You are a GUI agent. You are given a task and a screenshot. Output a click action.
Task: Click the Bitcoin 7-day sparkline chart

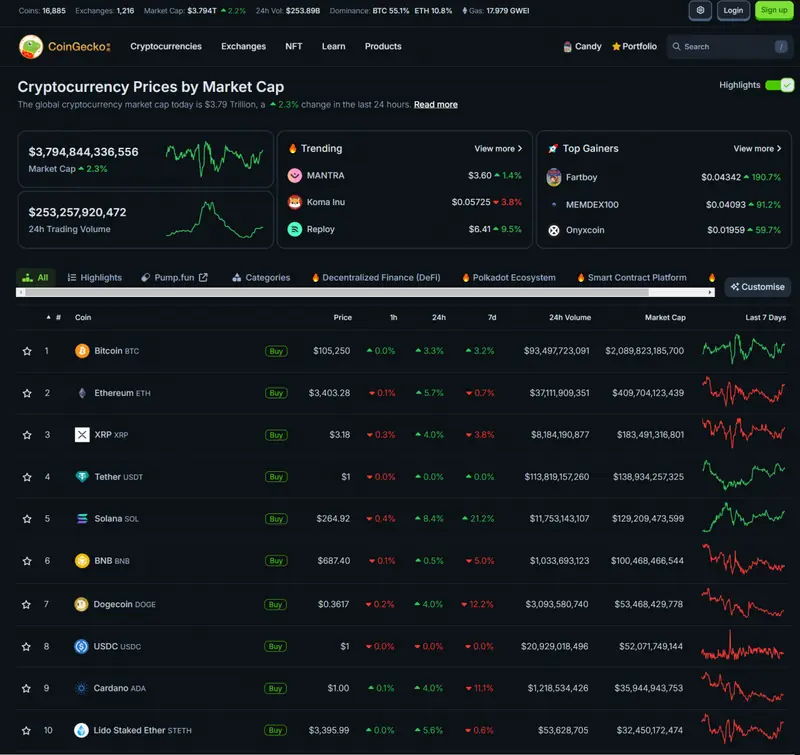point(743,349)
